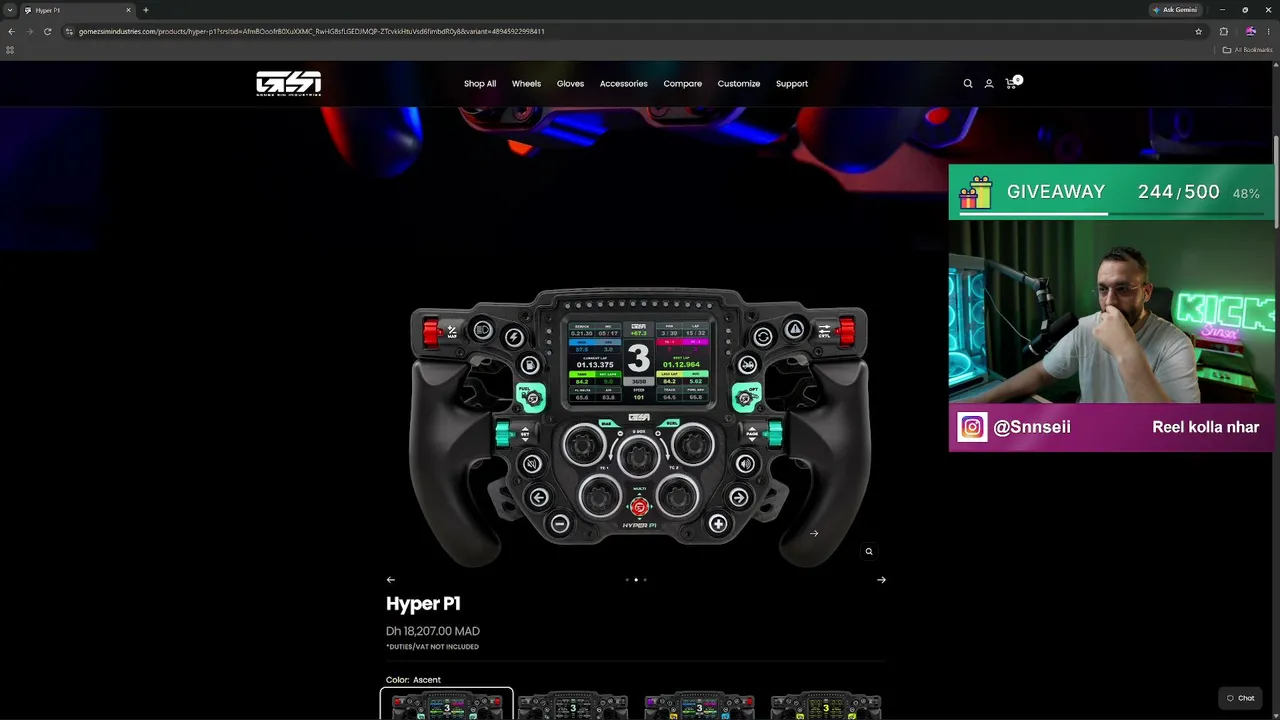Open the Chrome profile avatar
This screenshot has width=1280, height=720.
pos(1250,31)
